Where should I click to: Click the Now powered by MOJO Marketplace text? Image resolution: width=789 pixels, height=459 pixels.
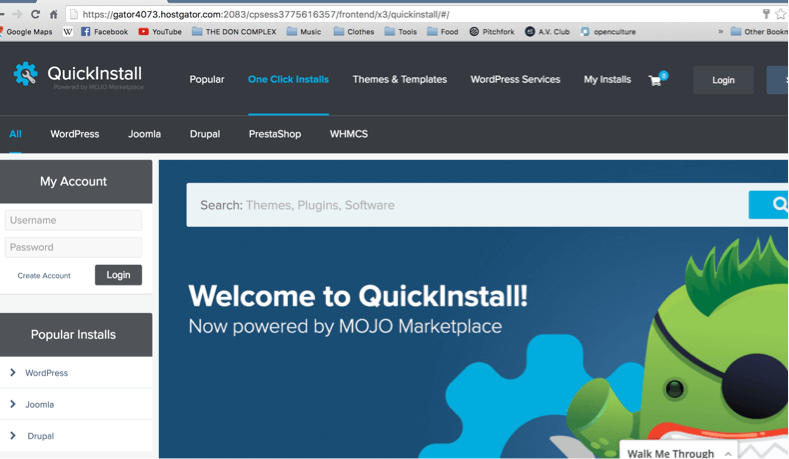coord(345,327)
